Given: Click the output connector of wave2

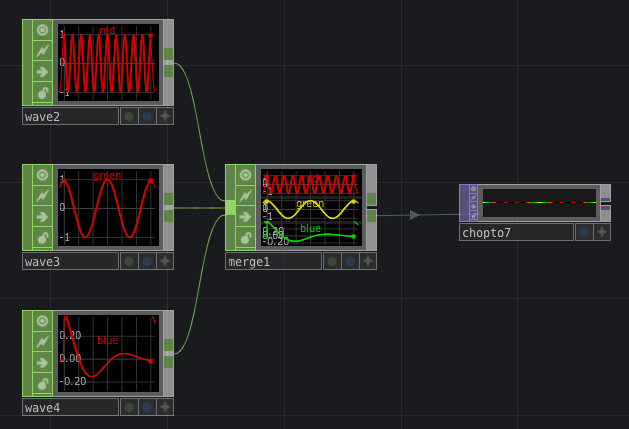Looking at the screenshot, I should [x=168, y=63].
